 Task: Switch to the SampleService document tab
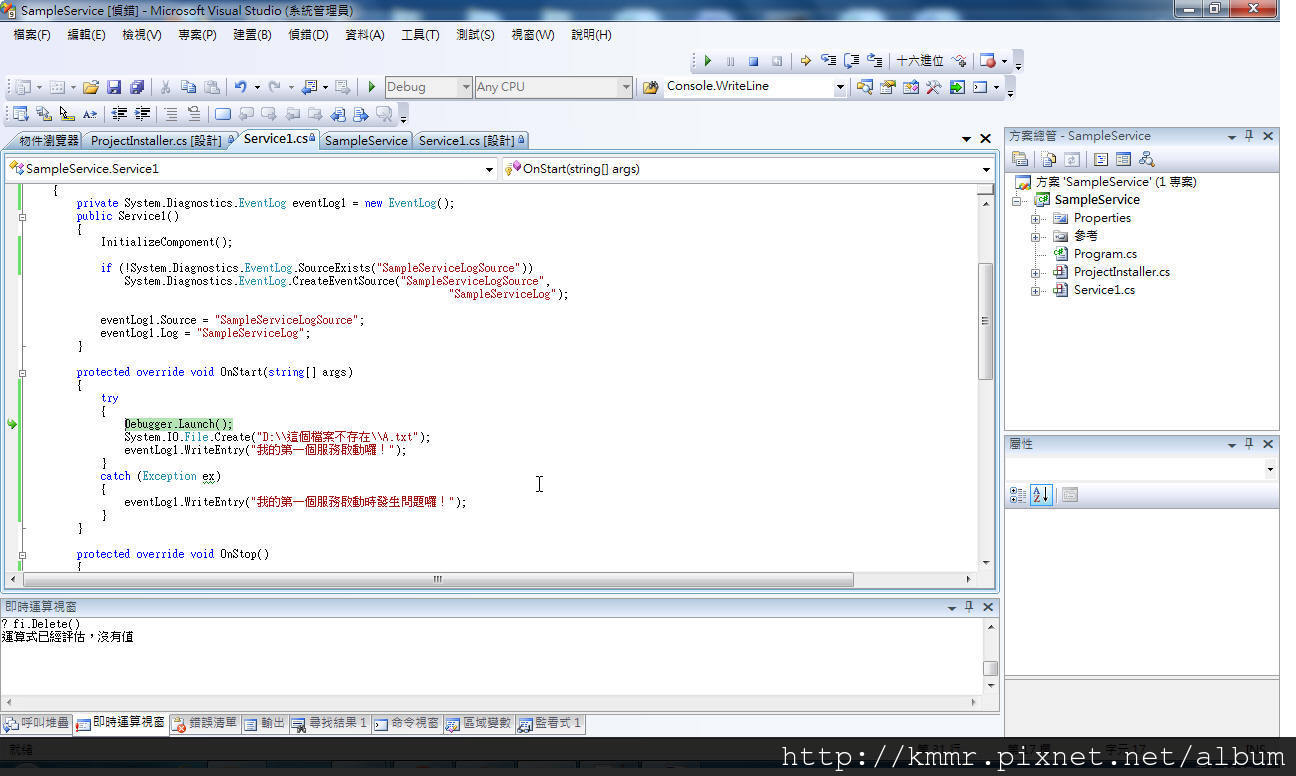[366, 141]
